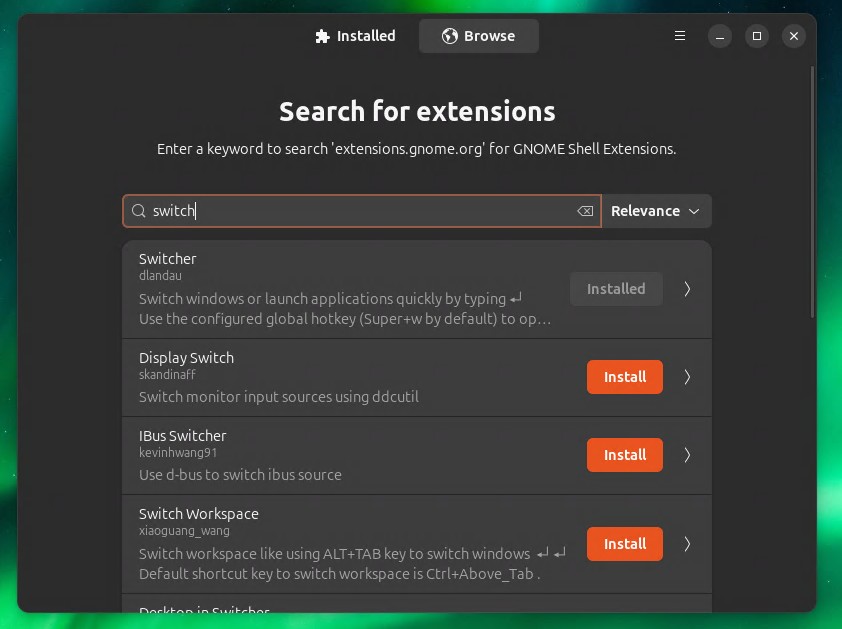Expand details chevron for Switcher
The width and height of the screenshot is (842, 629).
(687, 289)
